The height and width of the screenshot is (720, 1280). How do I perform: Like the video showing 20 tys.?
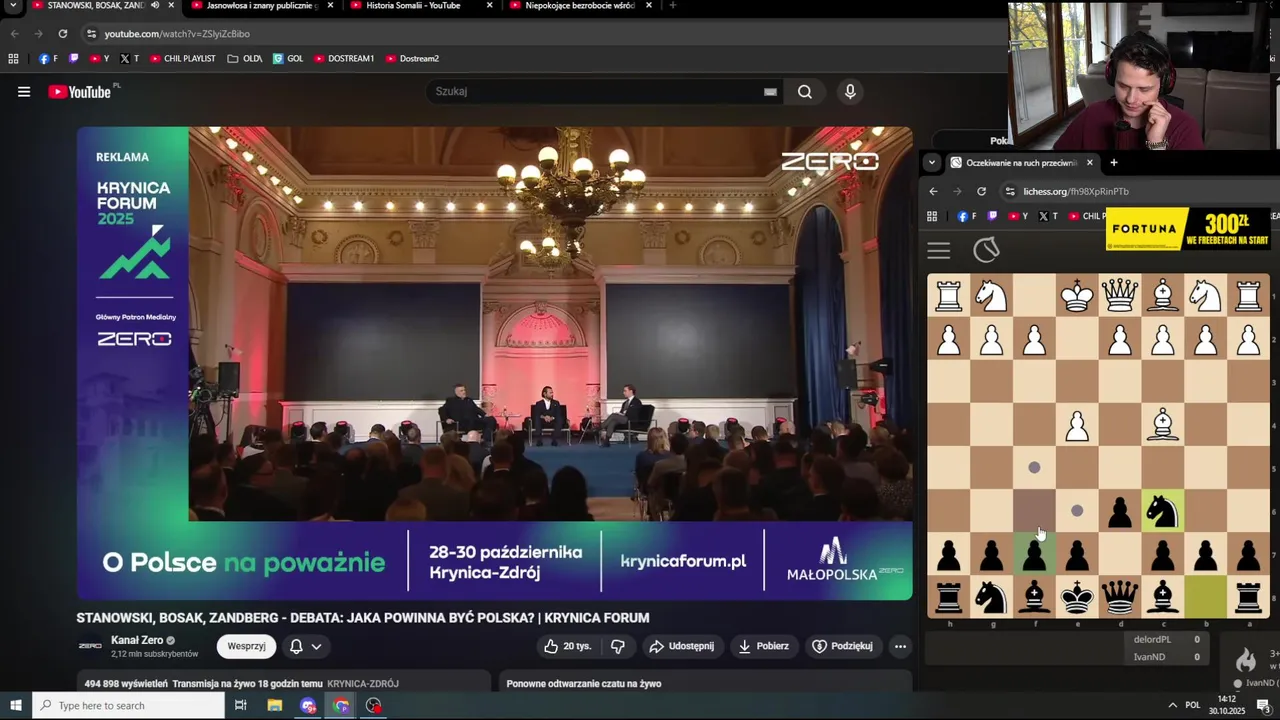click(x=567, y=646)
